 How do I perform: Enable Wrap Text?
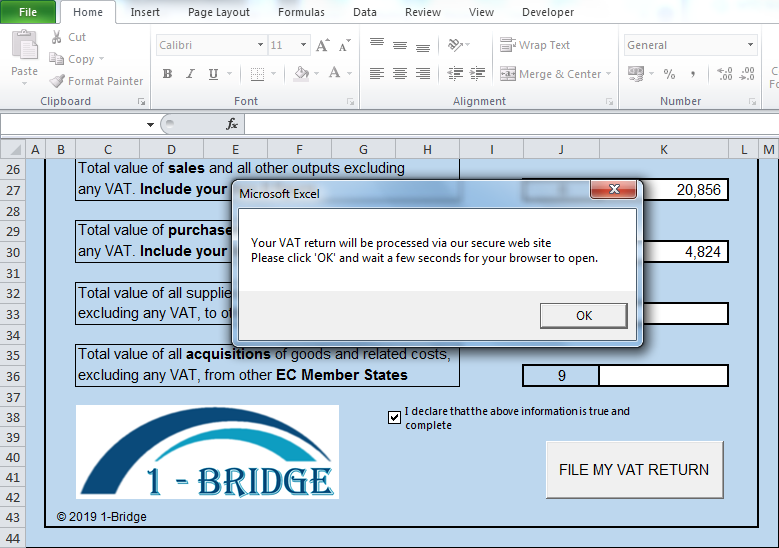pyautogui.click(x=535, y=45)
